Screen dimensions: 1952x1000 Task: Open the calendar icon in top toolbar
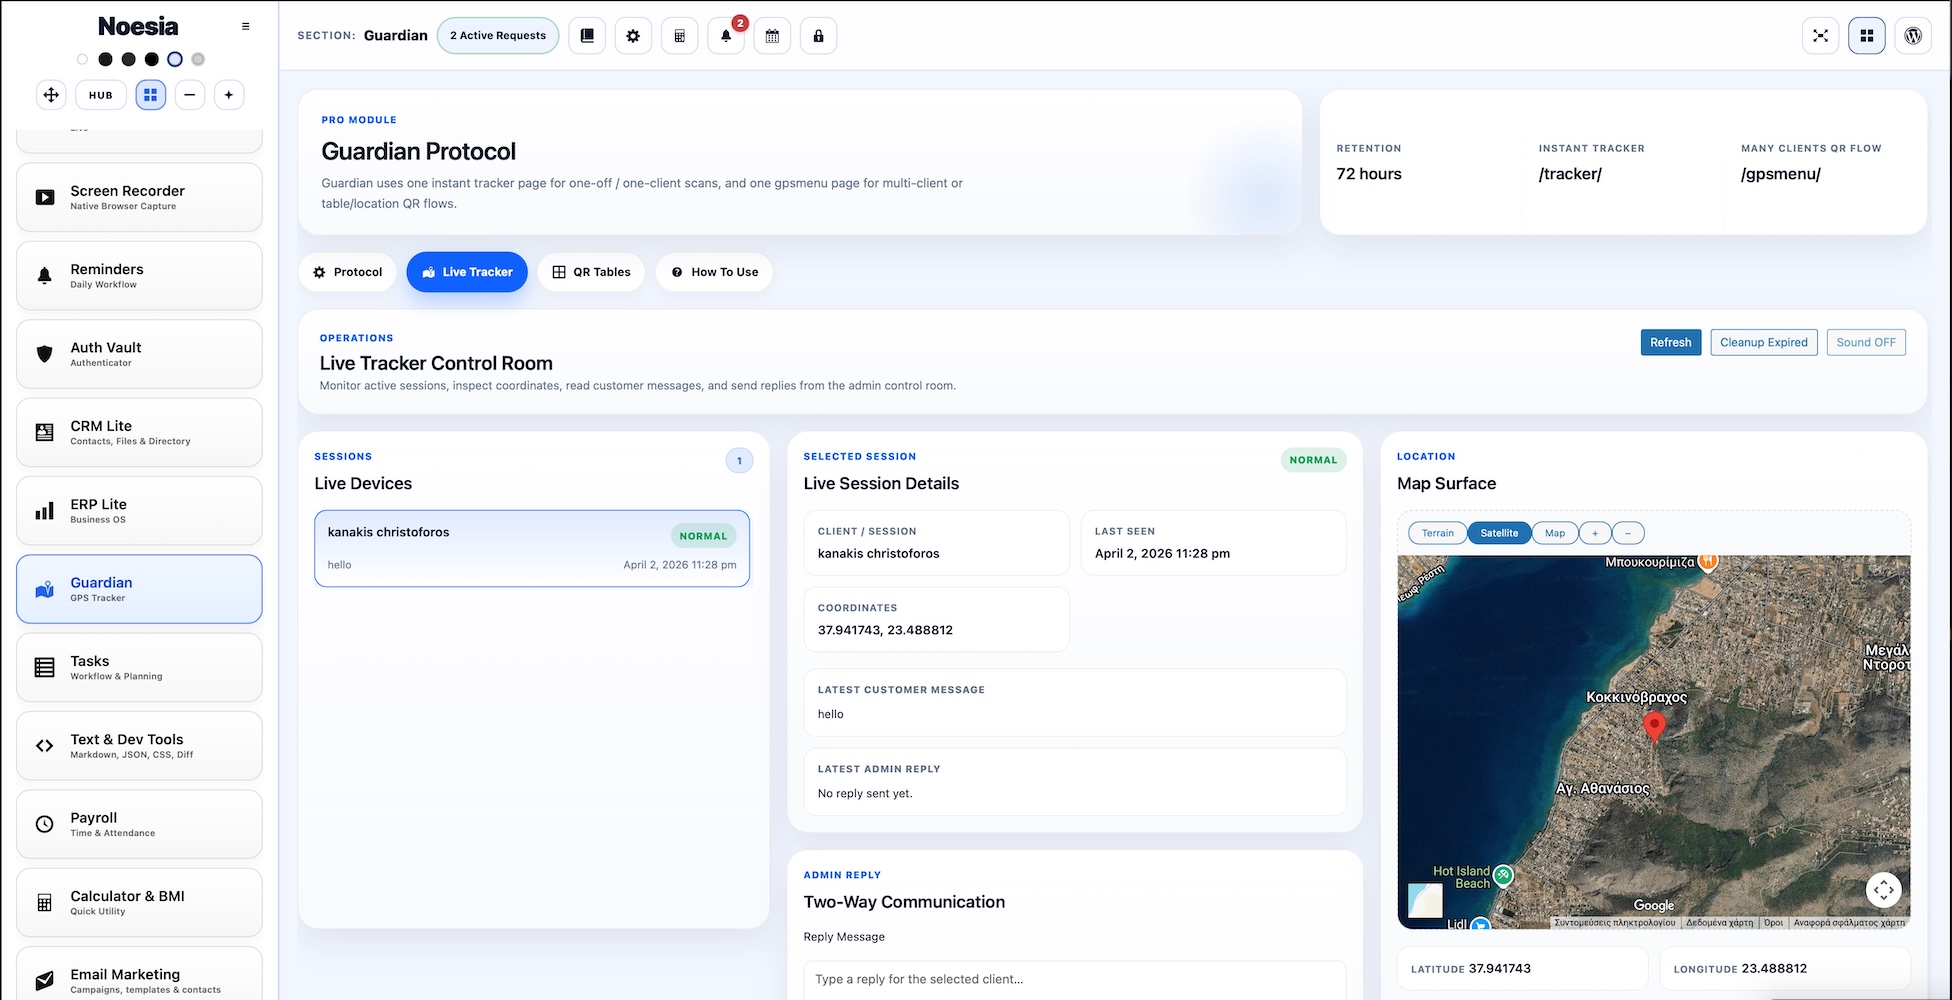pyautogui.click(x=772, y=36)
